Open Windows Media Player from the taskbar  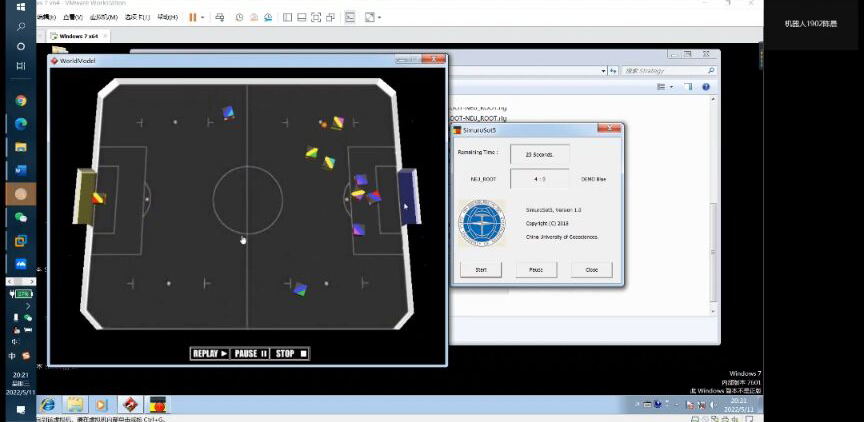[x=101, y=405]
